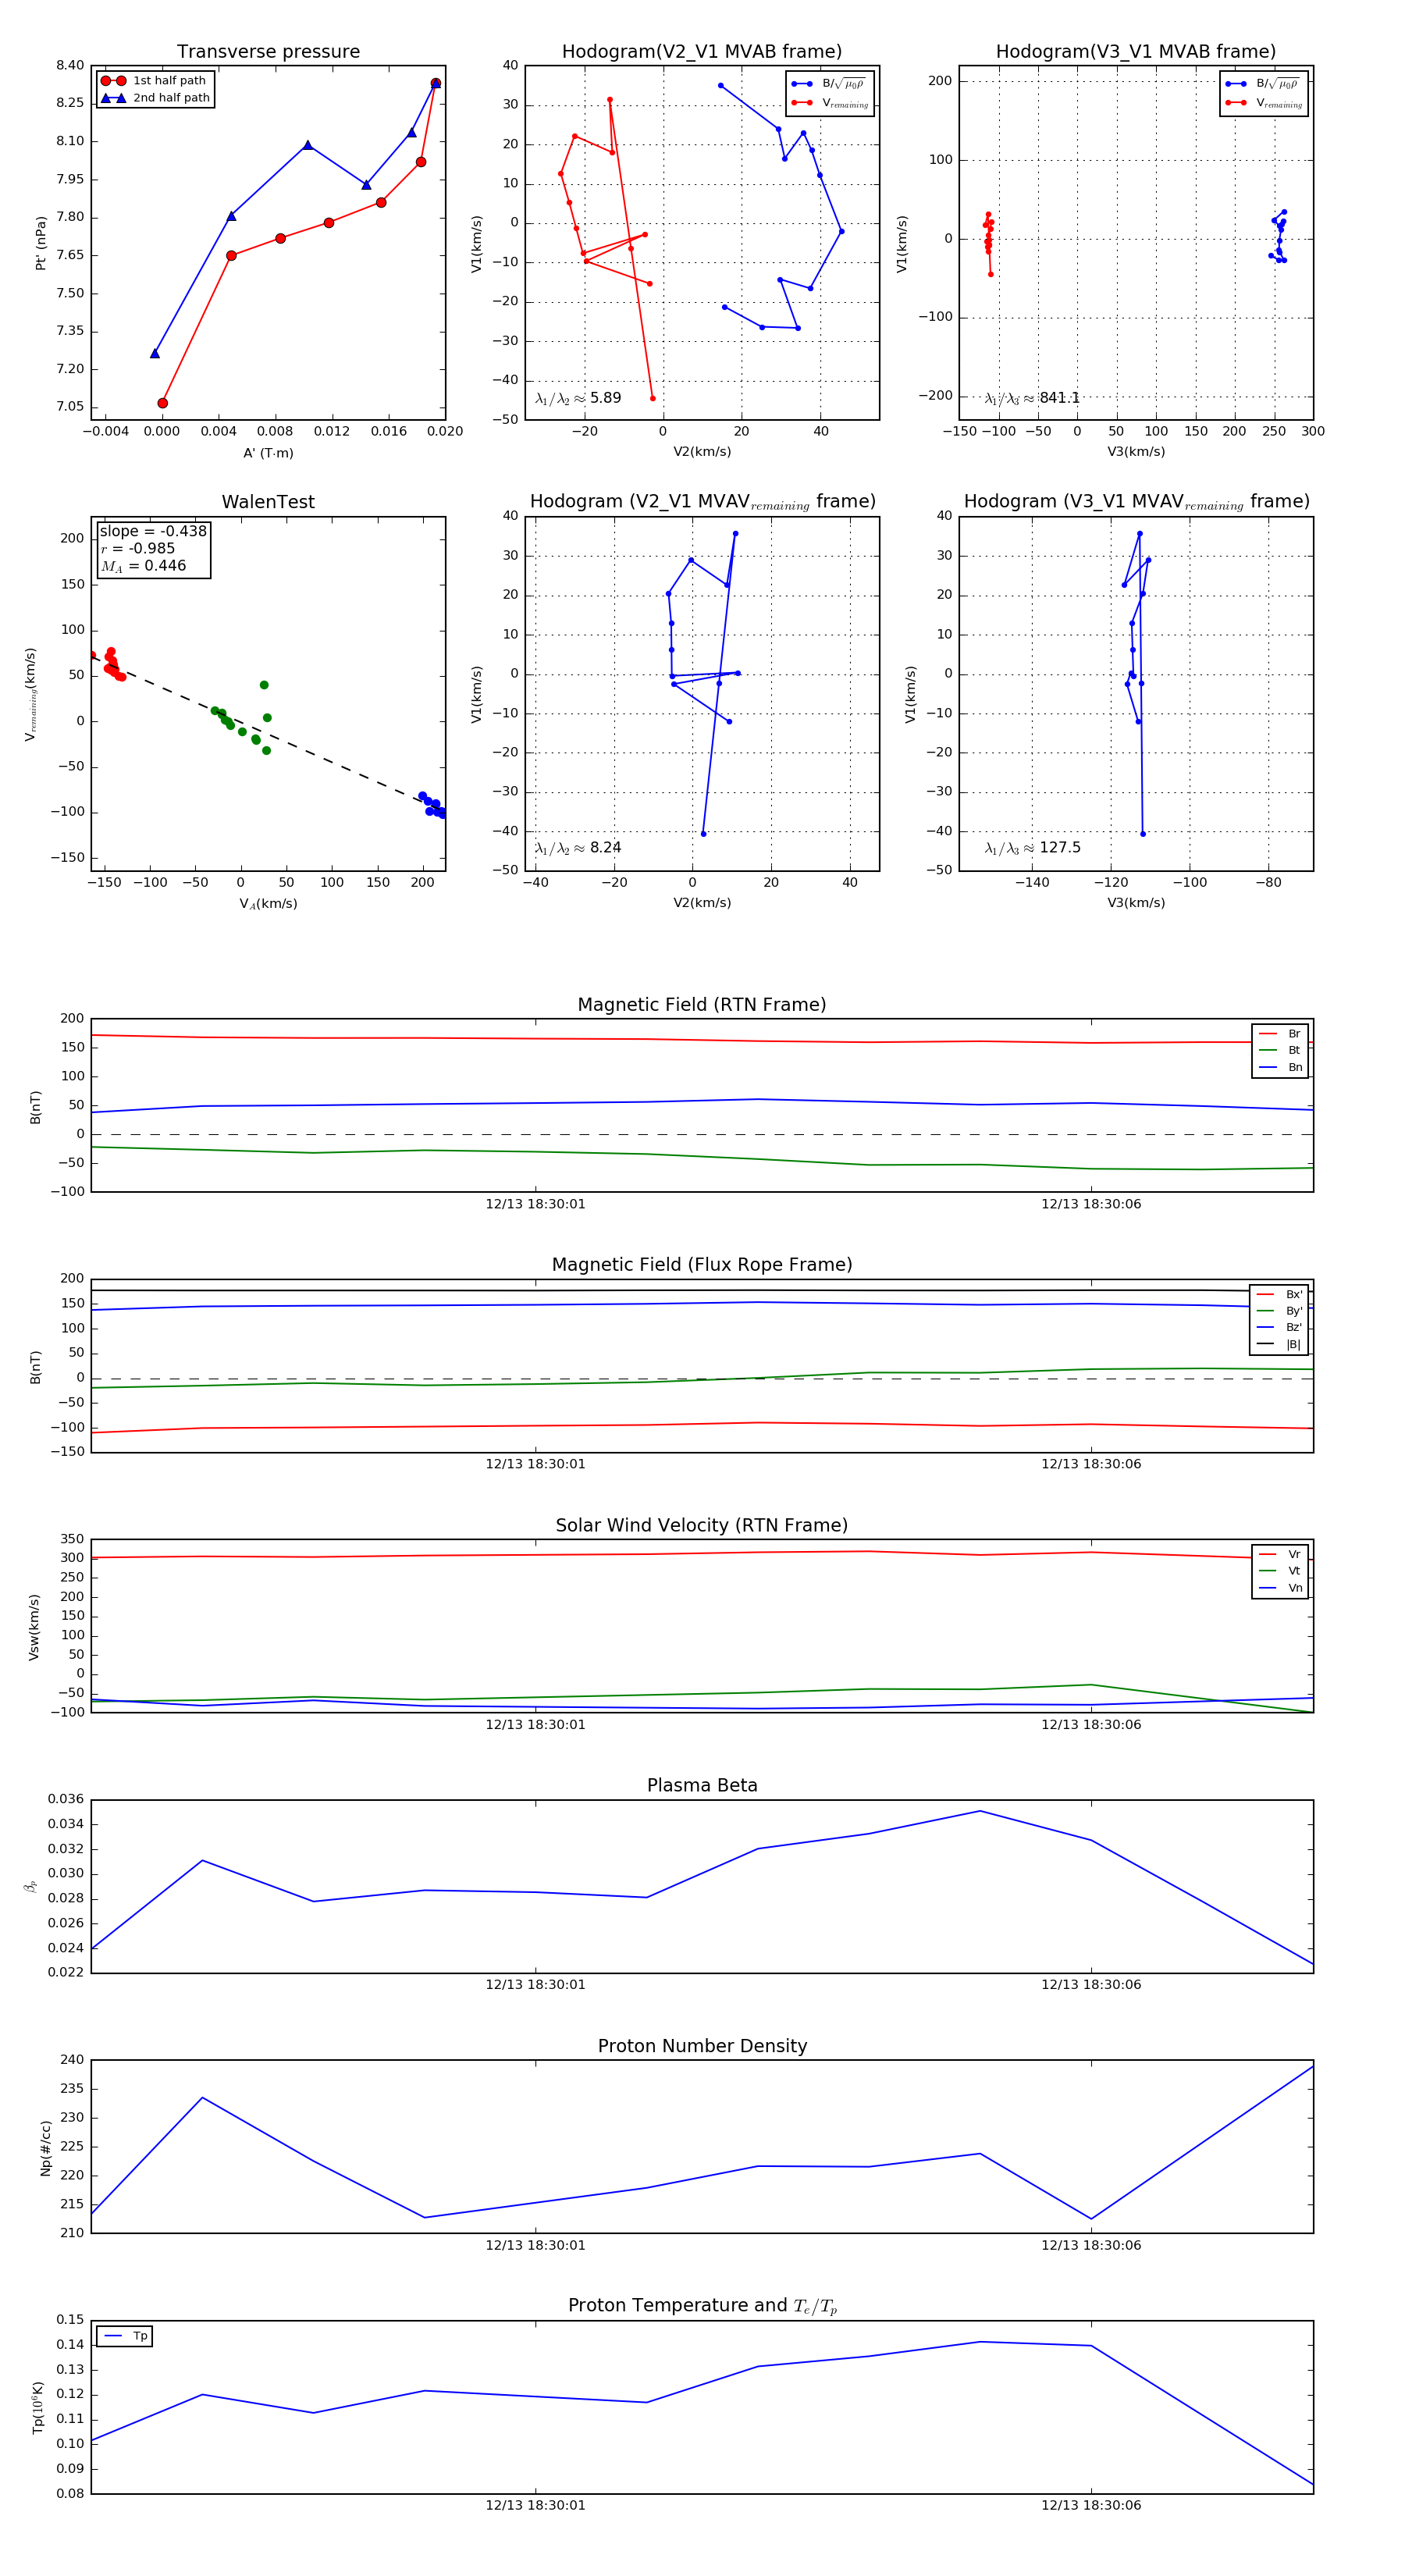Click the 'WalenTest' plot title
The width and height of the screenshot is (1405, 2576).
268,502
